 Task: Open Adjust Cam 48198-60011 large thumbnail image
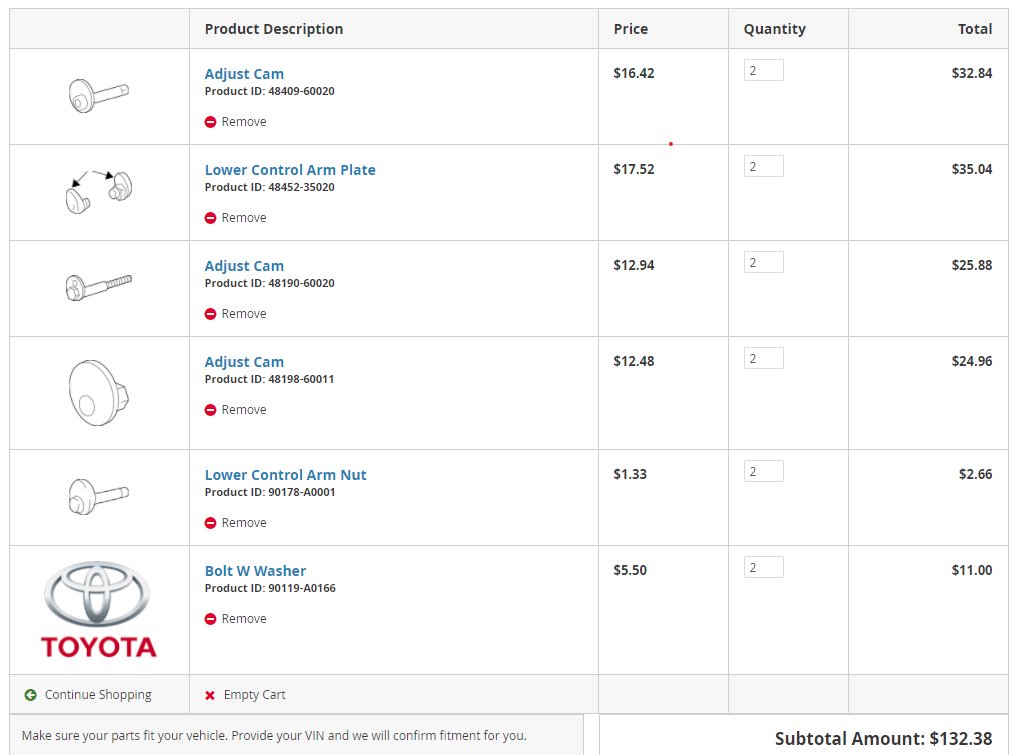[98, 392]
